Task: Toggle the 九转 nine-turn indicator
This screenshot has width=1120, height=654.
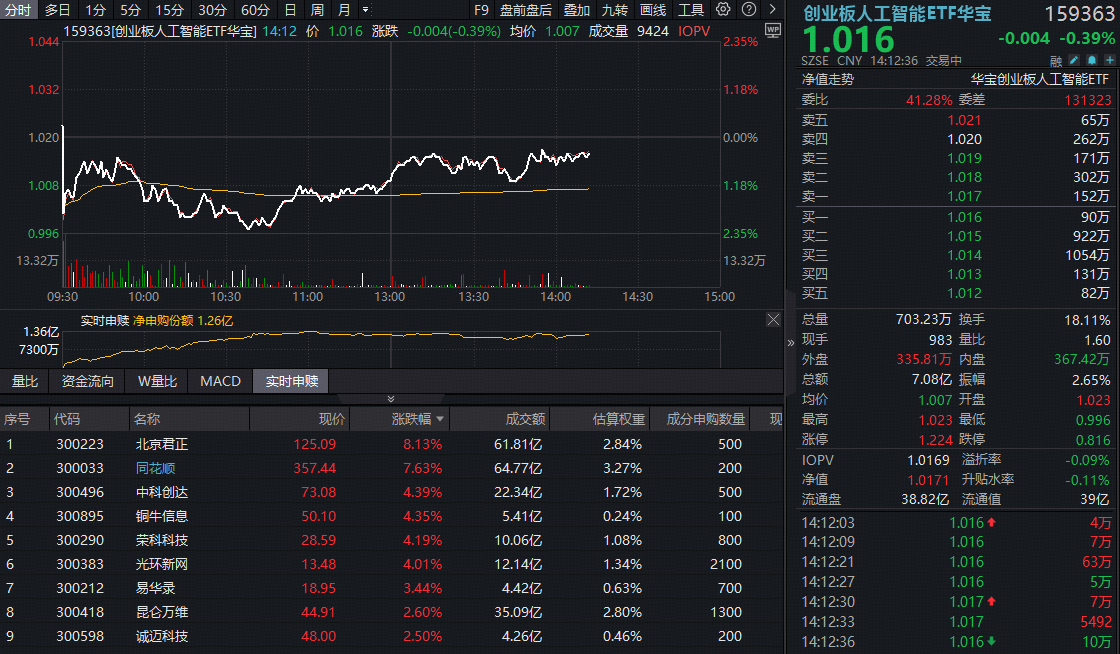Action: click(614, 11)
